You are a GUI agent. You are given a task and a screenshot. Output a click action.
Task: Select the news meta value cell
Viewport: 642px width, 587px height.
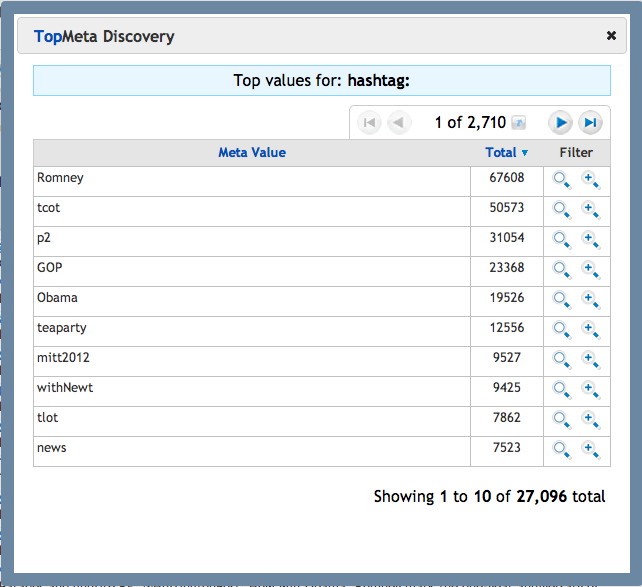(252, 451)
